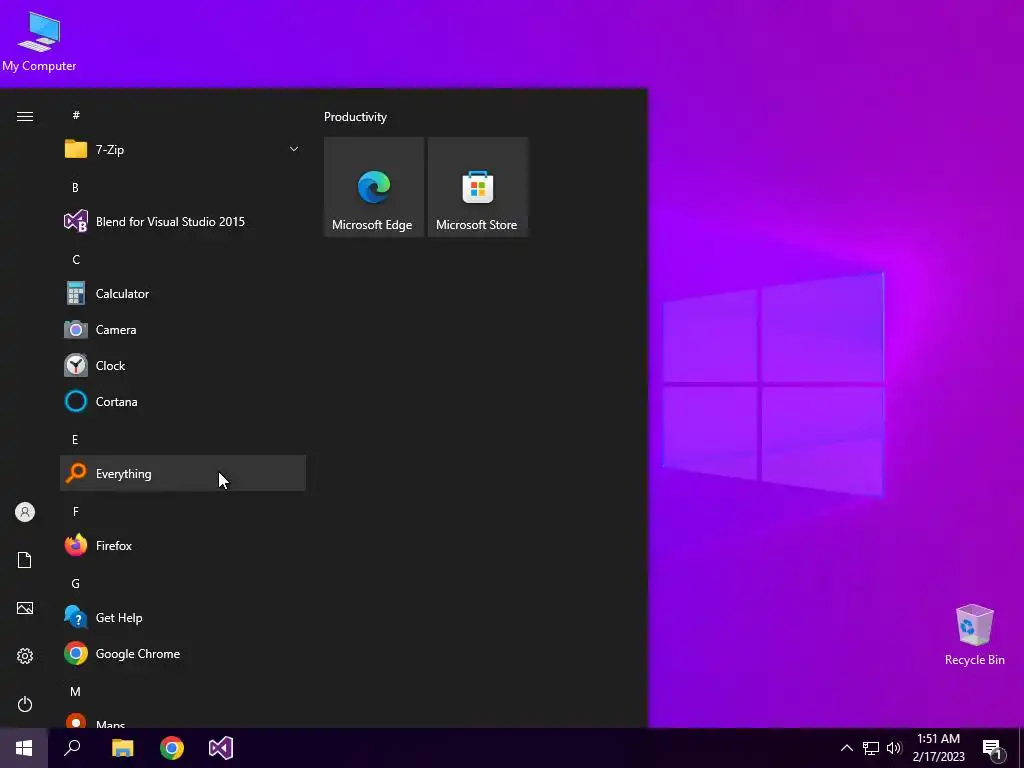The image size is (1024, 768).
Task: Click the G section letter header
Action: click(76, 583)
